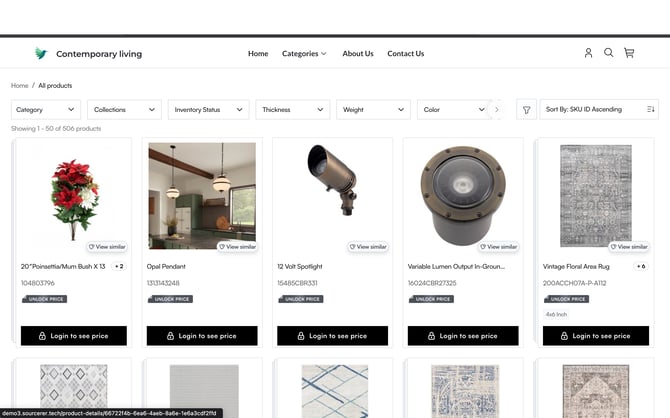Screen dimensions: 670x418
Task: Open the shopping cart icon
Action: pos(629,53)
